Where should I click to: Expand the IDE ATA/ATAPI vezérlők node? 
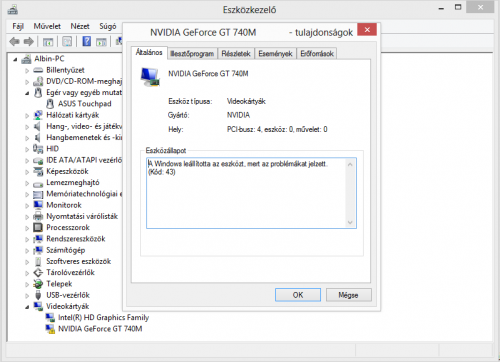pyautogui.click(x=27, y=160)
